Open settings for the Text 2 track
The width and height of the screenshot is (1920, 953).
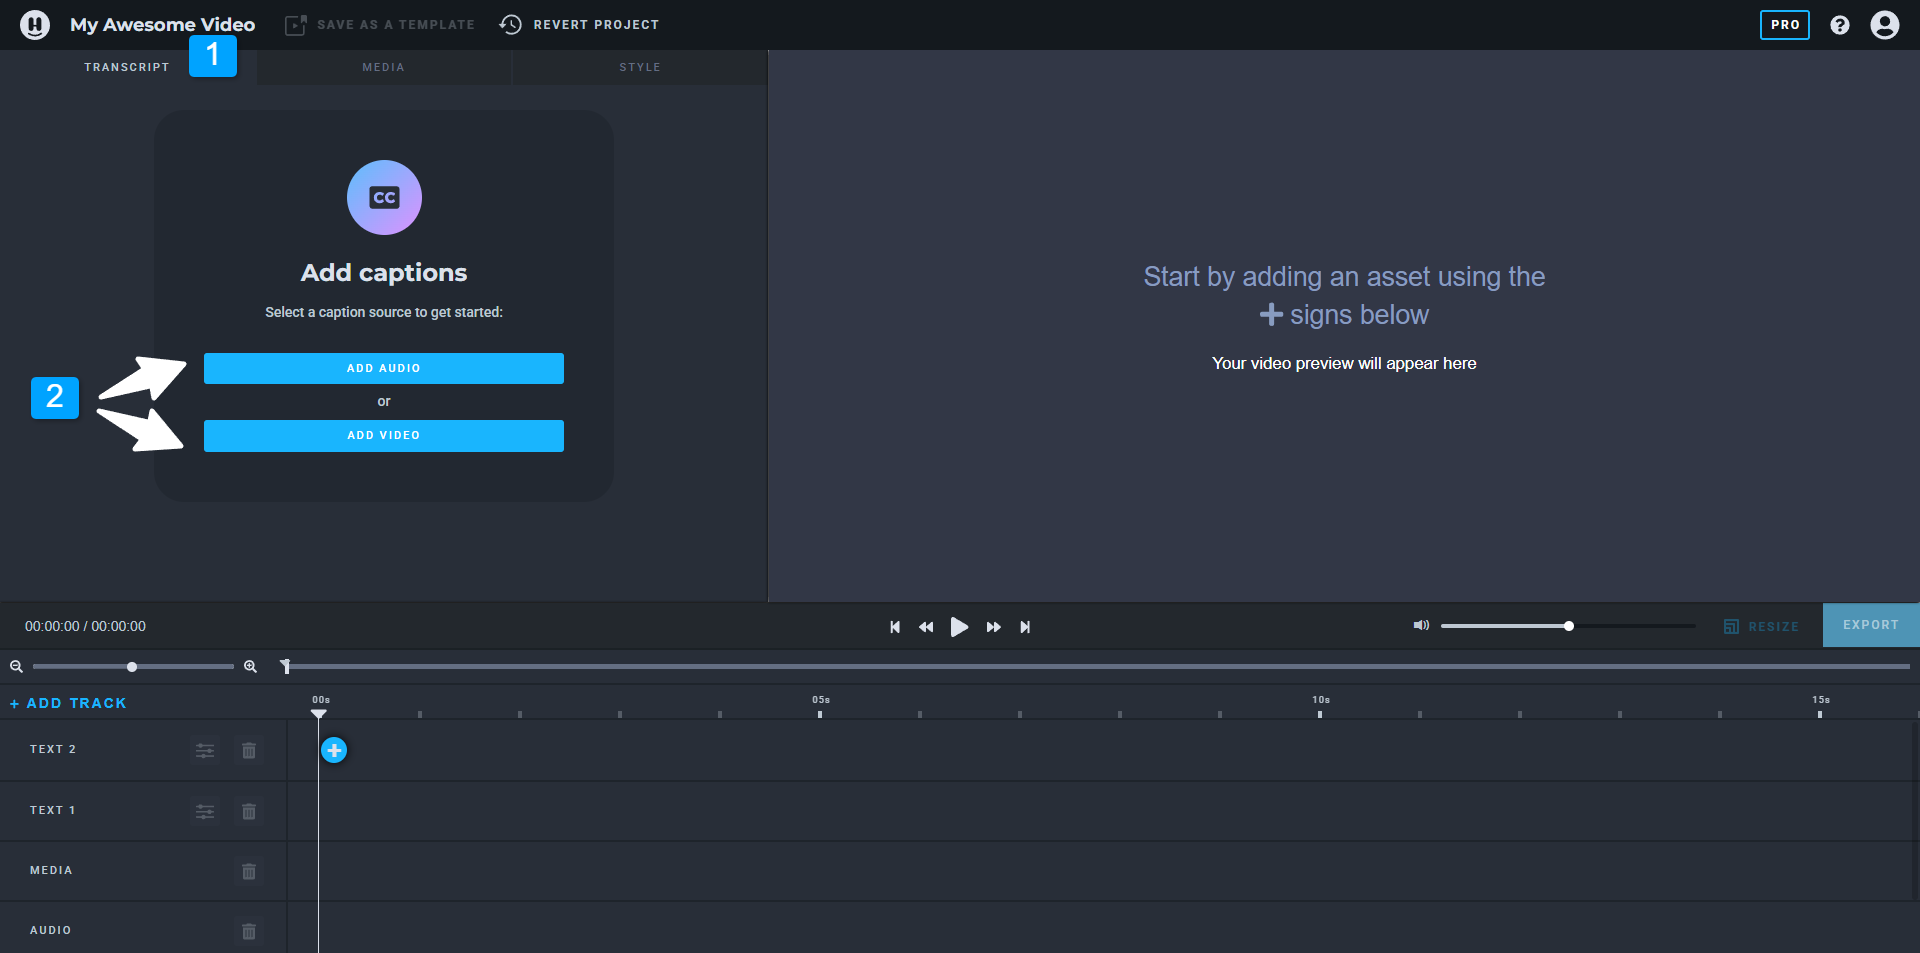click(205, 751)
